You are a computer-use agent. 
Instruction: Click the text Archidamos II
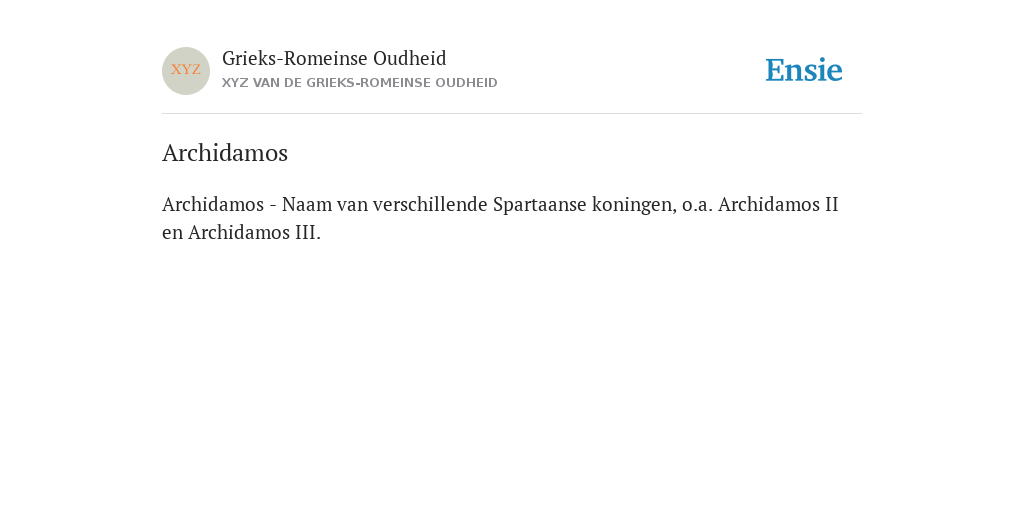(778, 204)
